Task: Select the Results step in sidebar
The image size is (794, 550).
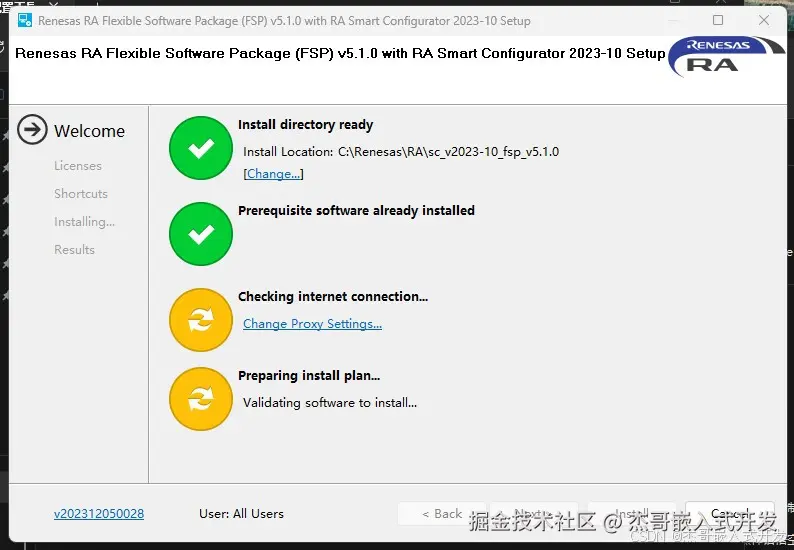Action: (75, 250)
